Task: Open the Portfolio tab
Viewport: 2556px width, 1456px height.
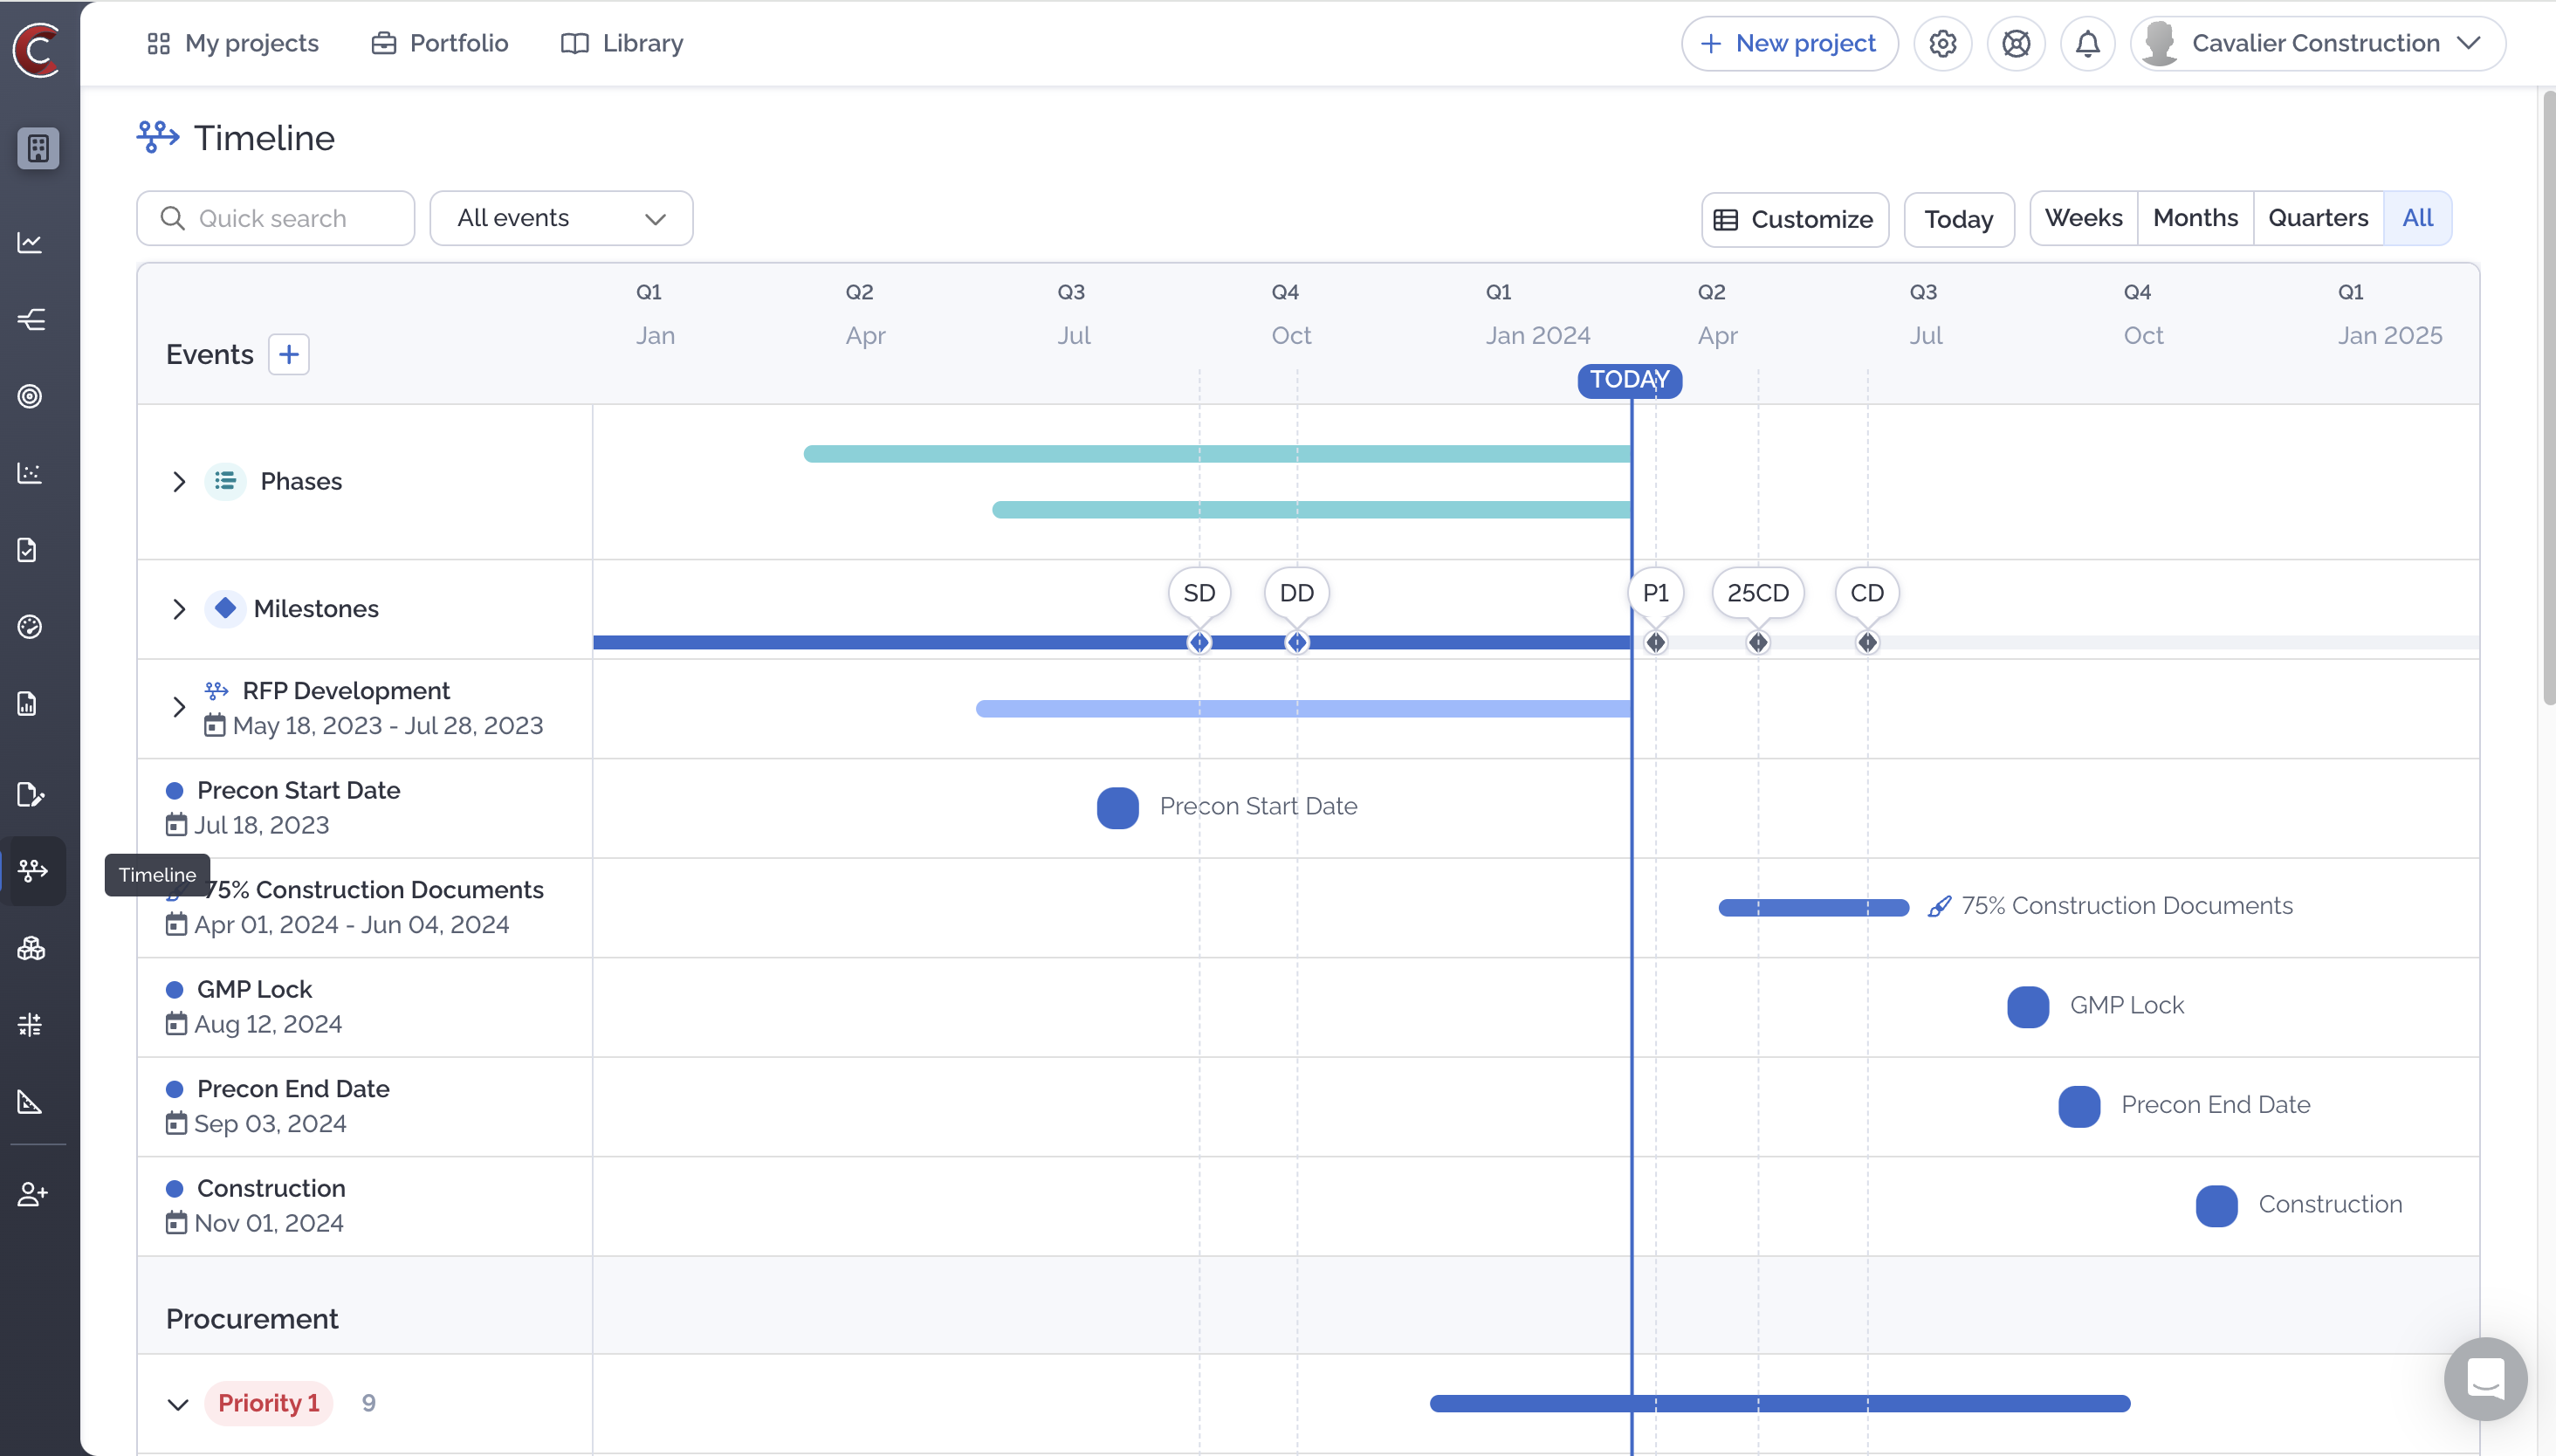Action: (x=440, y=44)
